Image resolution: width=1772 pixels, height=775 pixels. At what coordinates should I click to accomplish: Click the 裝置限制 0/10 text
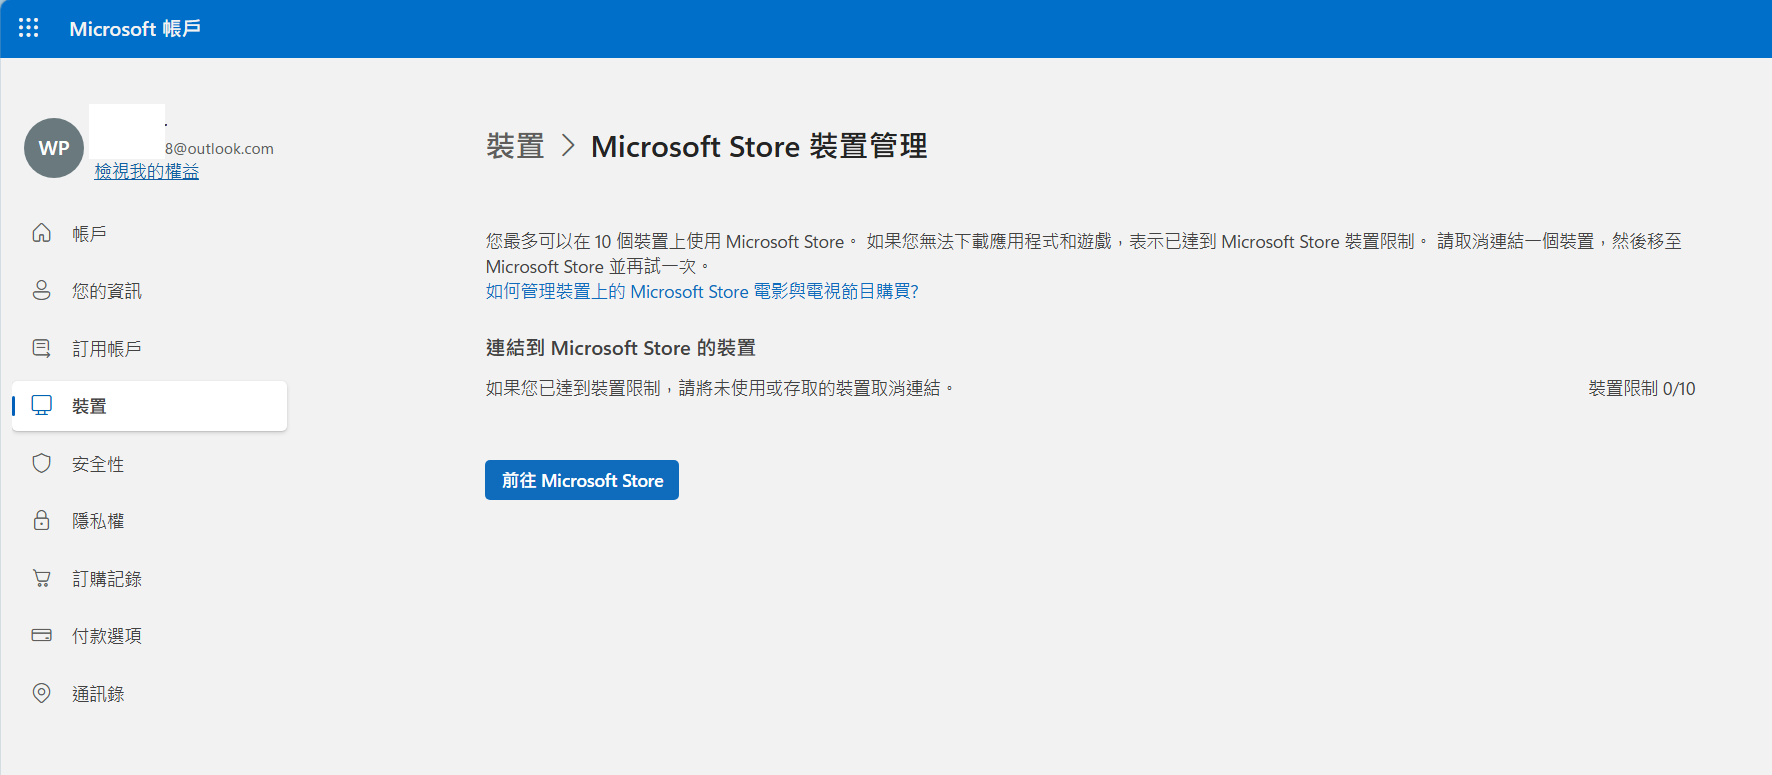1642,388
